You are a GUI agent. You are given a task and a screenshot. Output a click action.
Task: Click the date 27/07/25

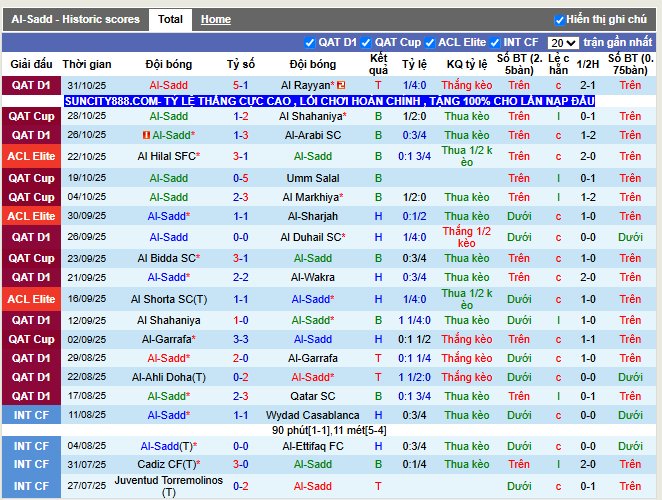pyautogui.click(x=87, y=486)
